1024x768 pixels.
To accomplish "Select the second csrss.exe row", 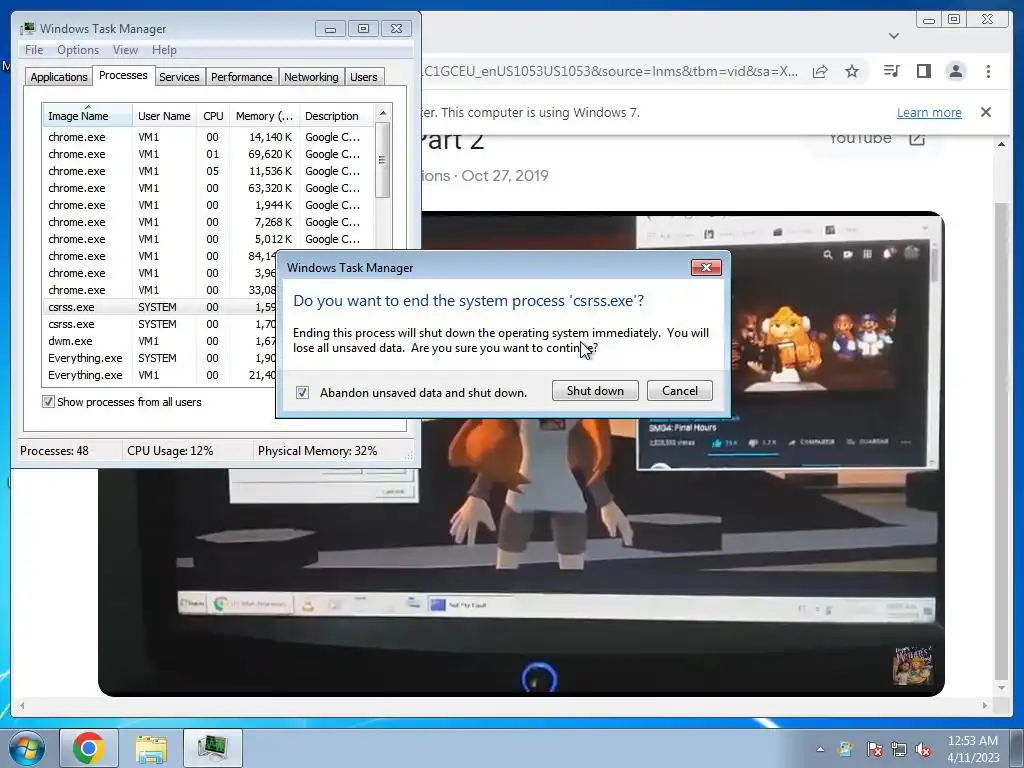I will click(159, 324).
